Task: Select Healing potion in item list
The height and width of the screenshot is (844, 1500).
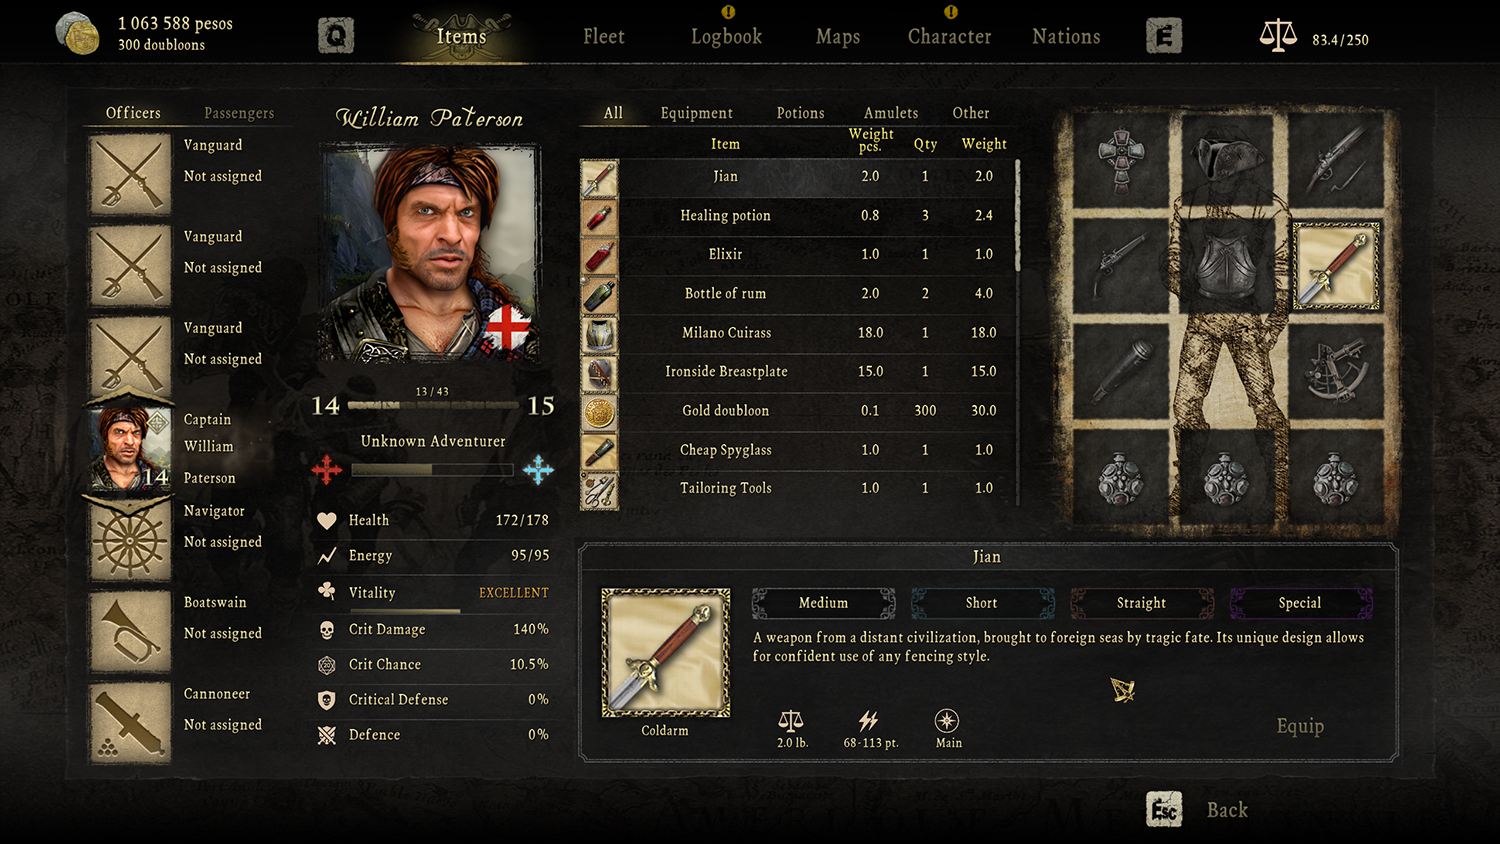Action: click(798, 216)
